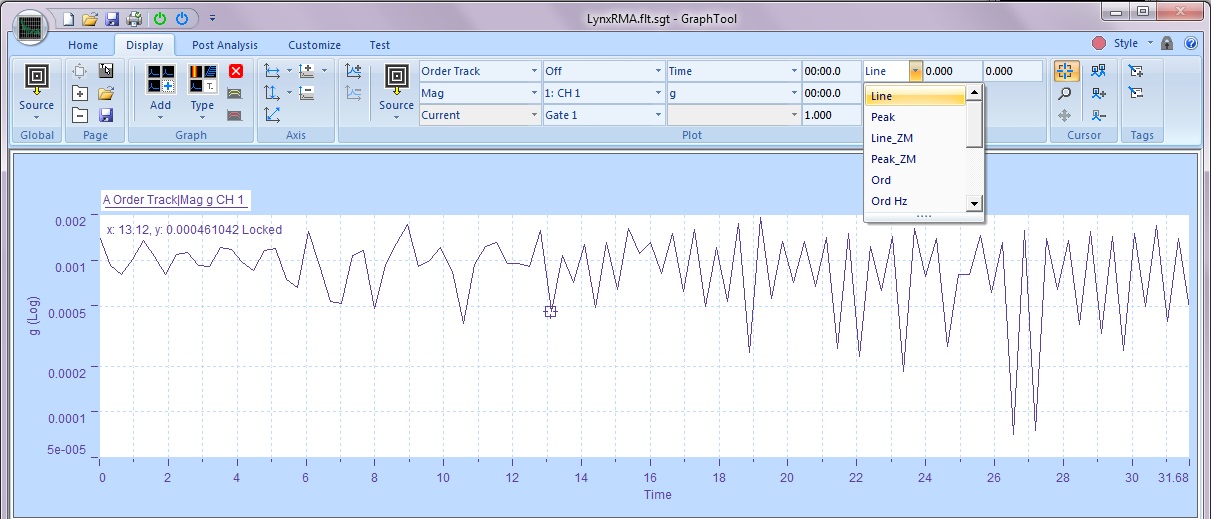Click the first 00:00.0 time field
The width and height of the screenshot is (1211, 519).
[x=830, y=71]
